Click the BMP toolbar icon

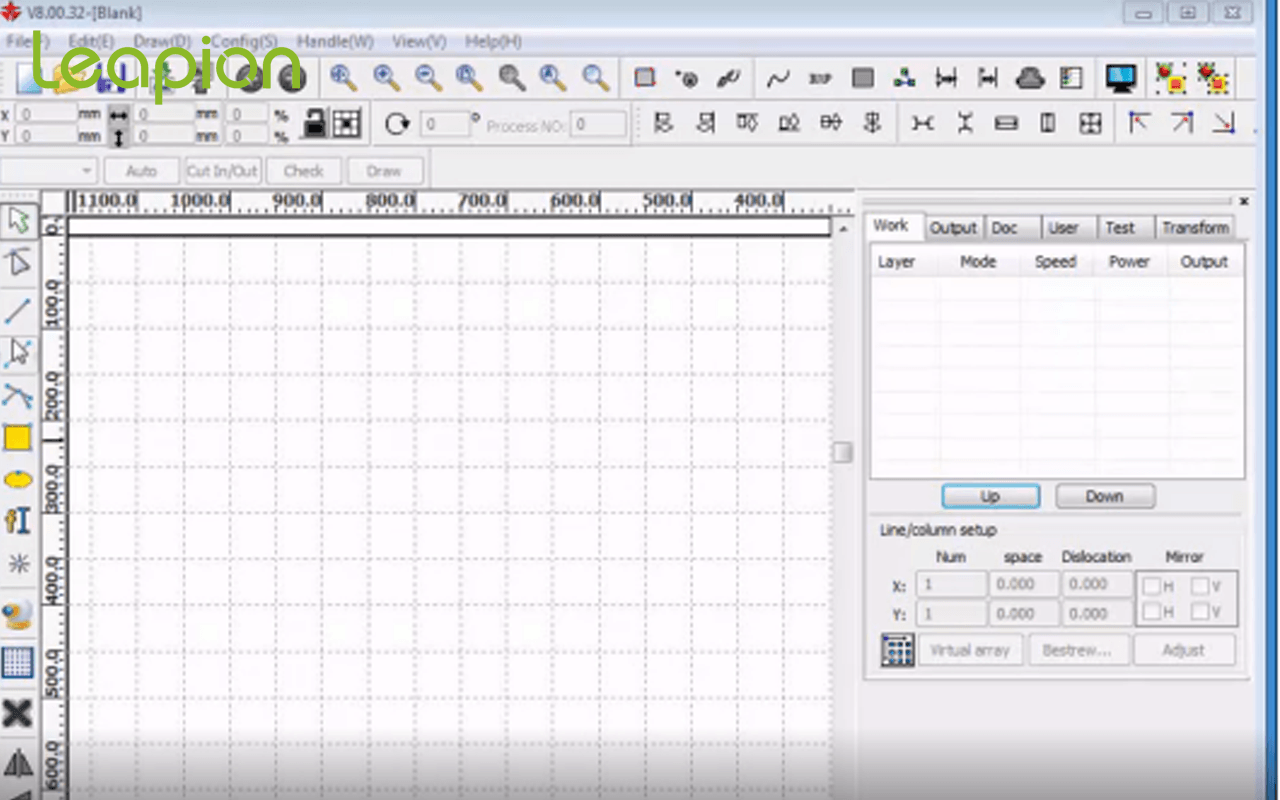click(x=820, y=78)
